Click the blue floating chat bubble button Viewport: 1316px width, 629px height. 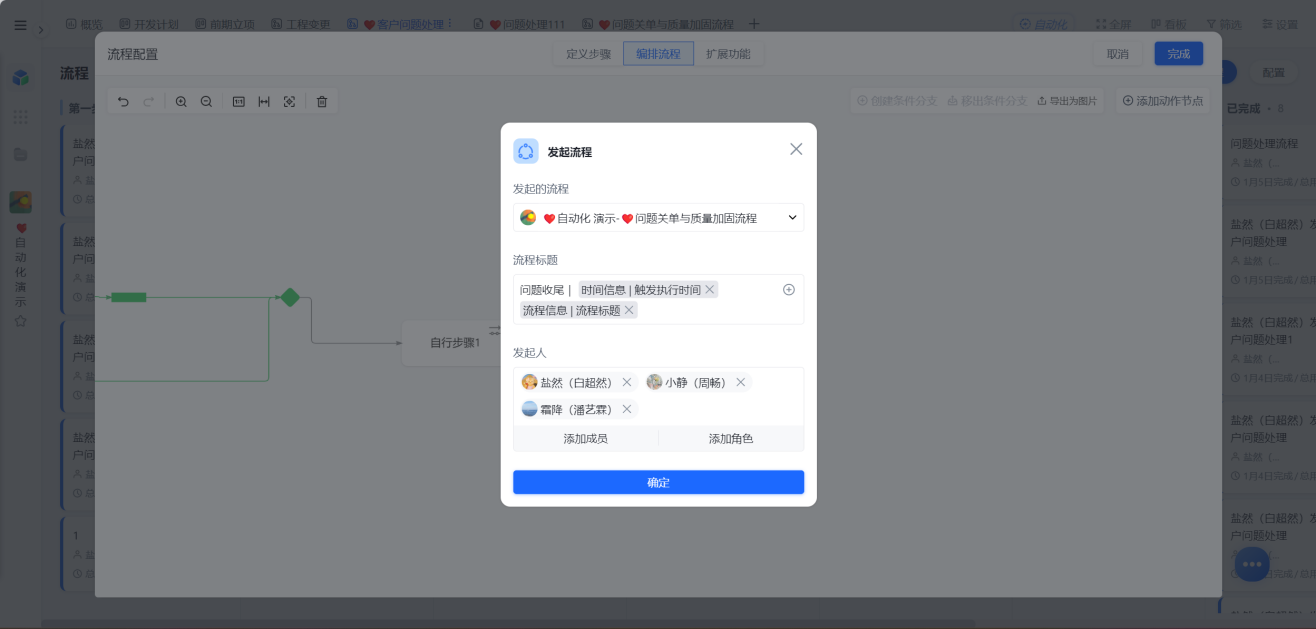[x=1252, y=564]
